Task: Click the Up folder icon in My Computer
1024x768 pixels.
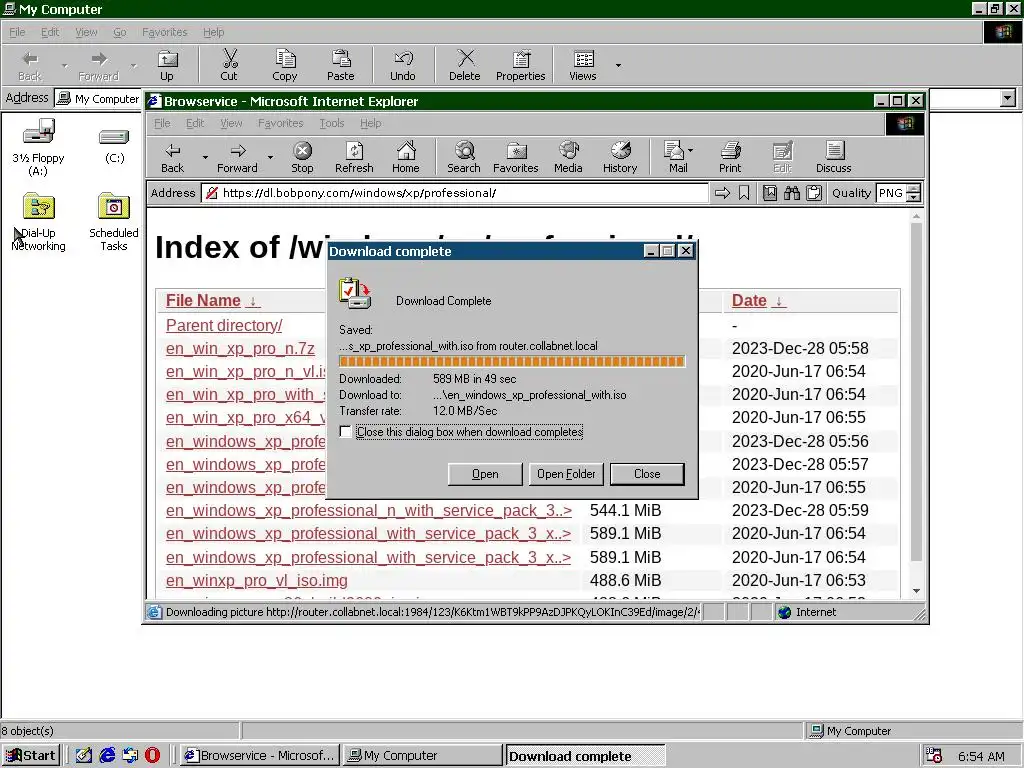Action: [x=167, y=65]
